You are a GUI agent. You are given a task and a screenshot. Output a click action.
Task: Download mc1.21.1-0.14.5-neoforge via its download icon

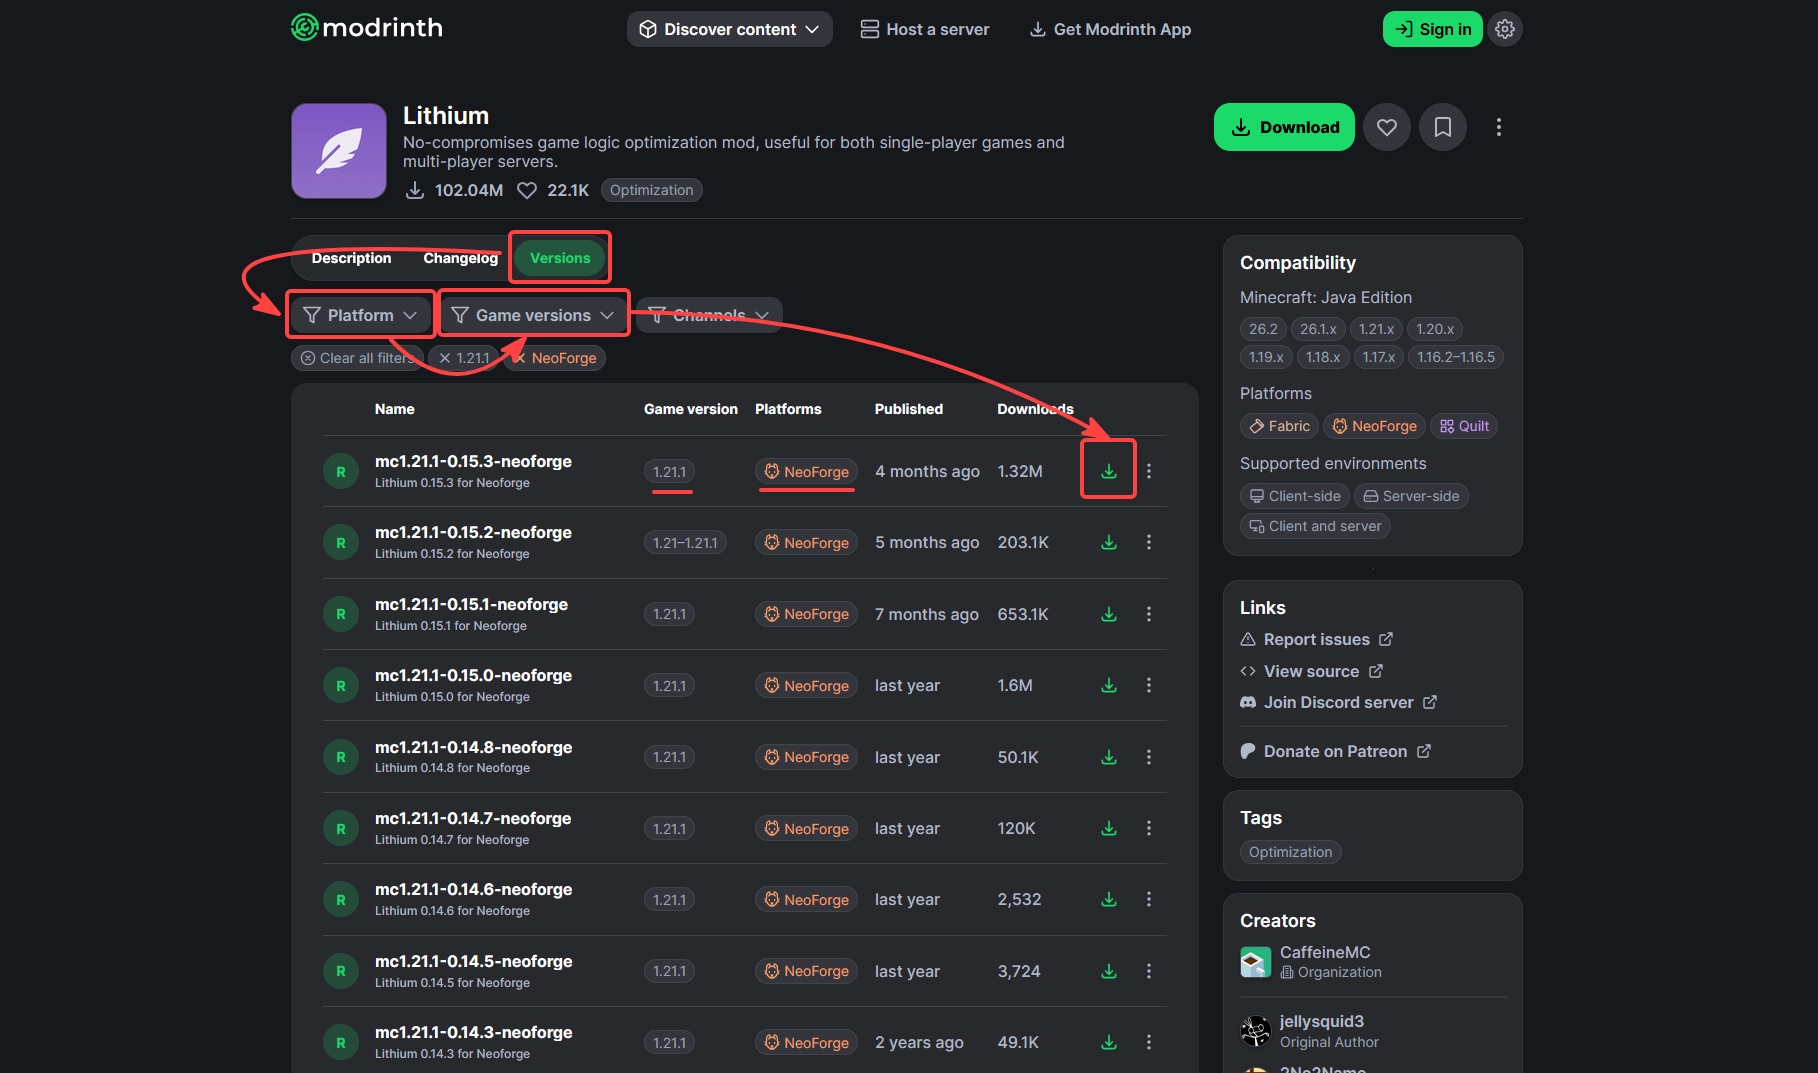(x=1109, y=971)
